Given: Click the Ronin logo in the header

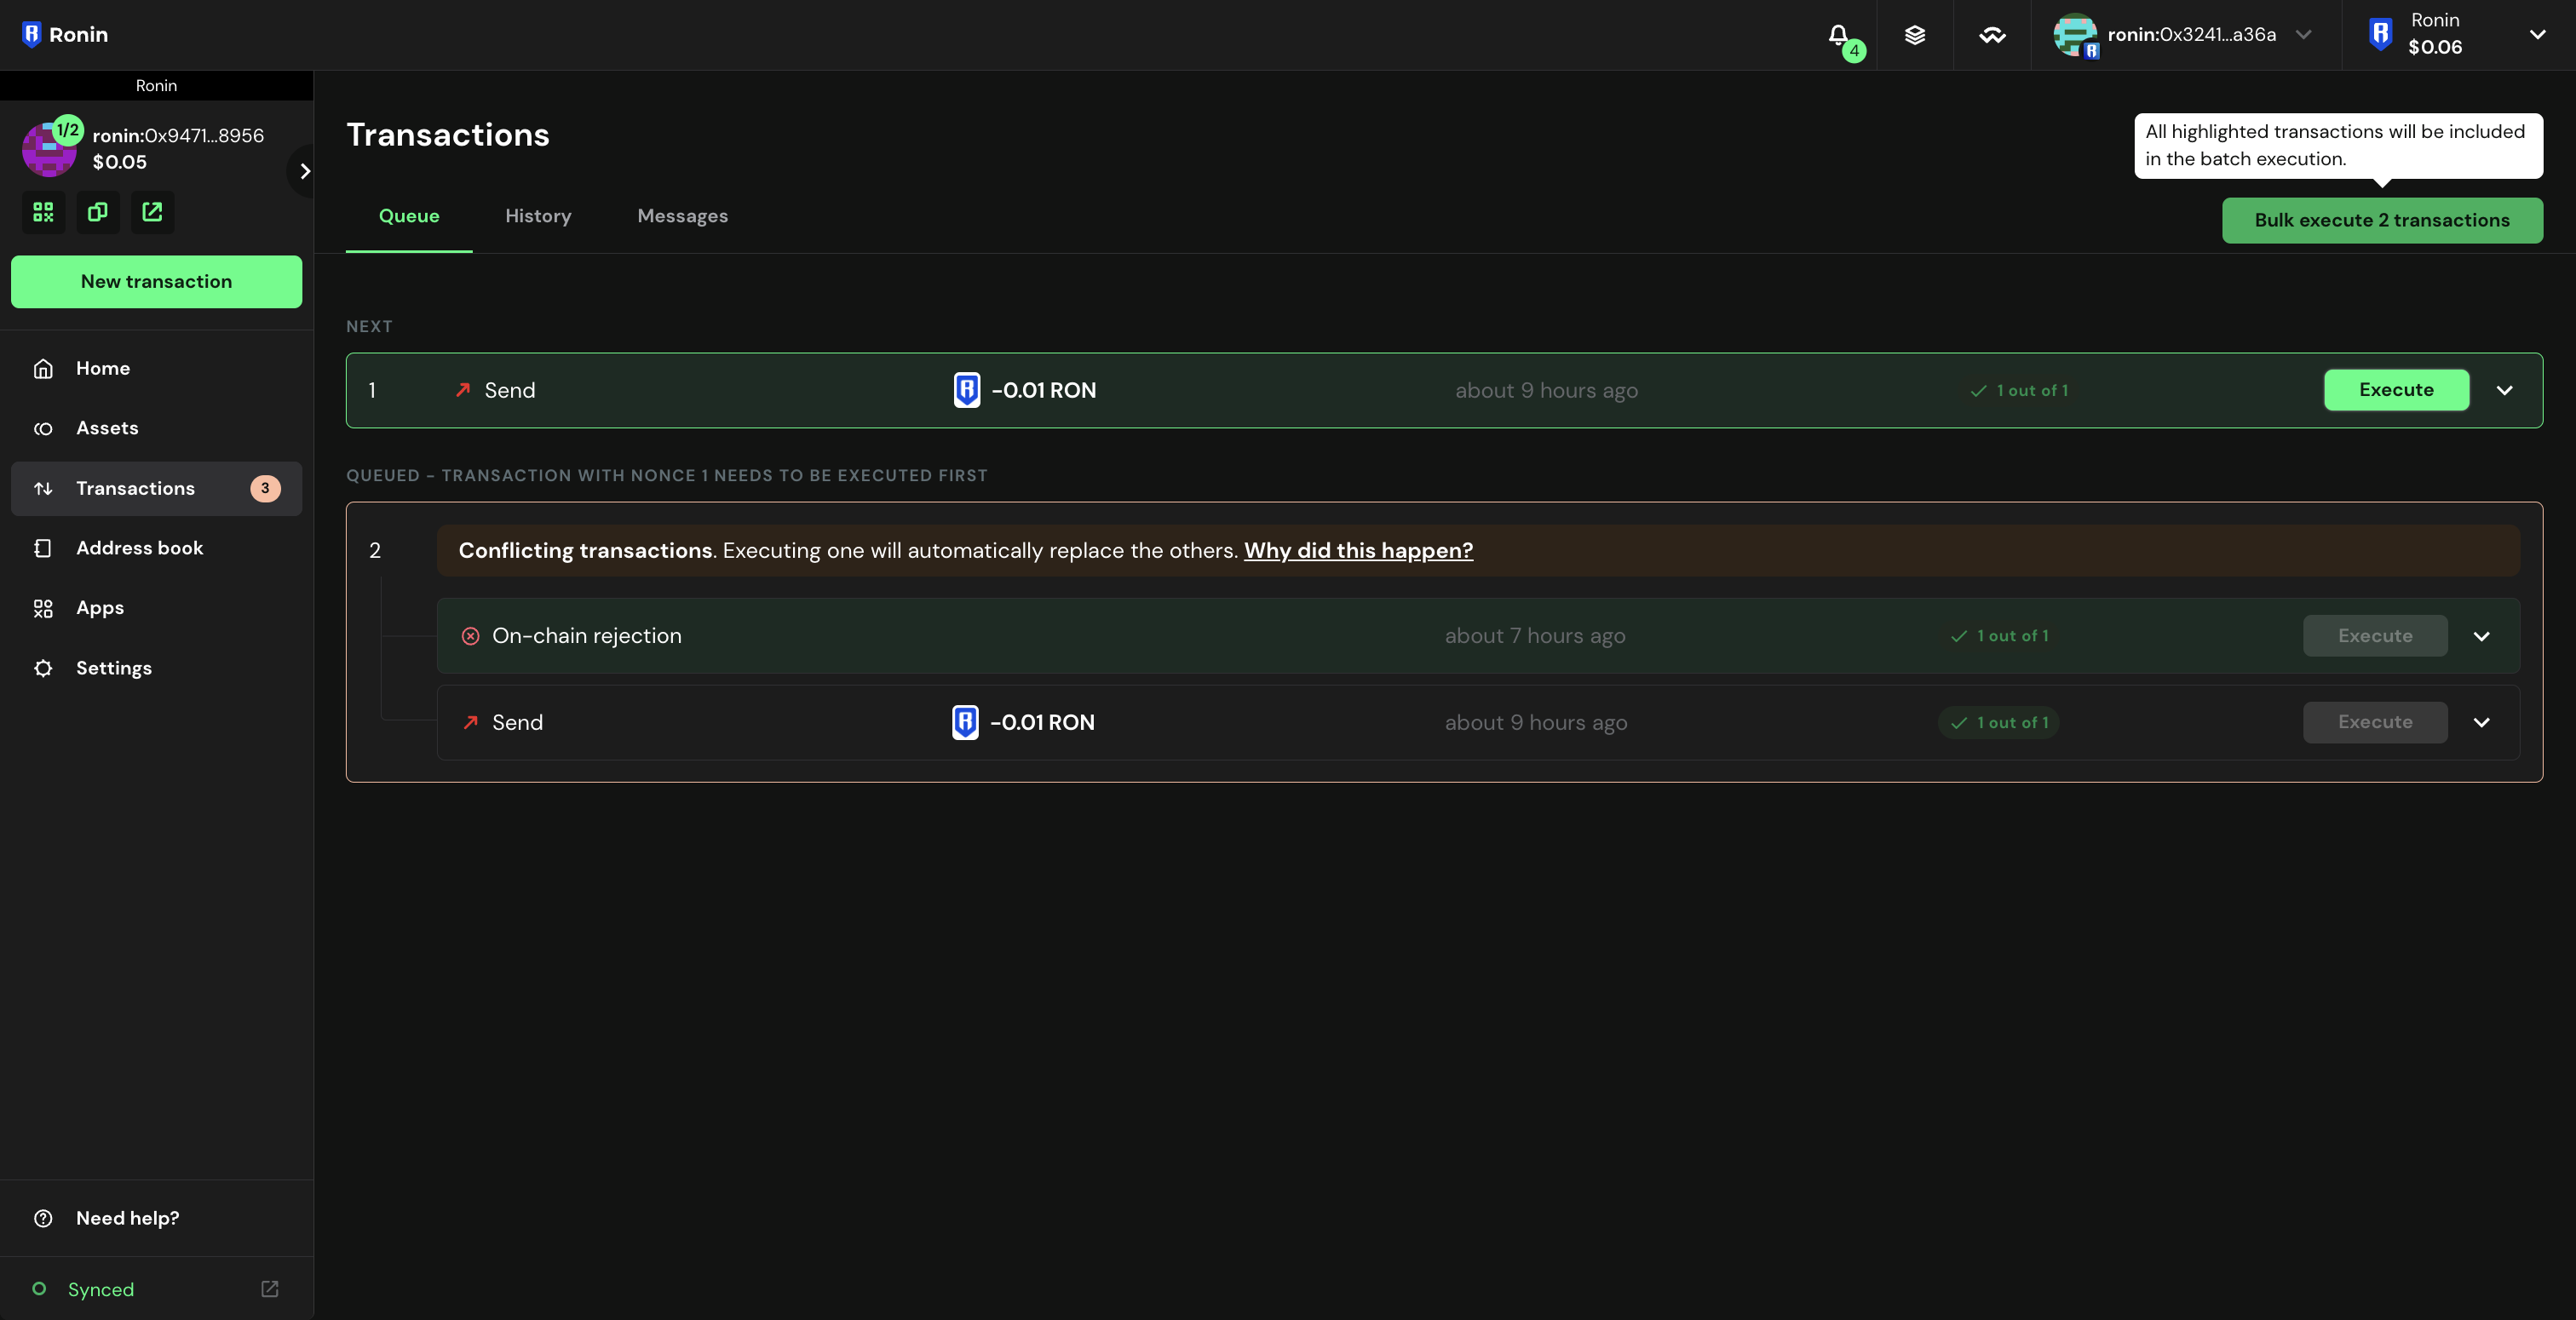Looking at the screenshot, I should (x=65, y=34).
